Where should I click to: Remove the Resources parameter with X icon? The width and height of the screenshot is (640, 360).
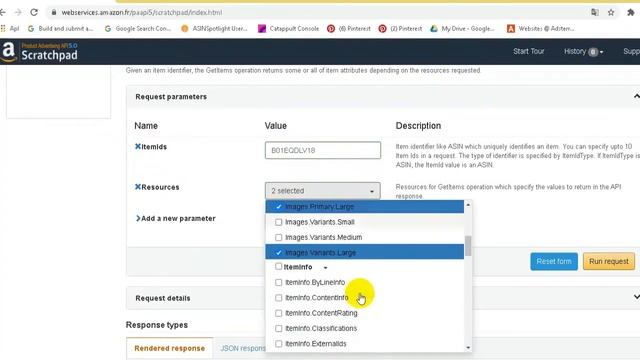click(138, 187)
